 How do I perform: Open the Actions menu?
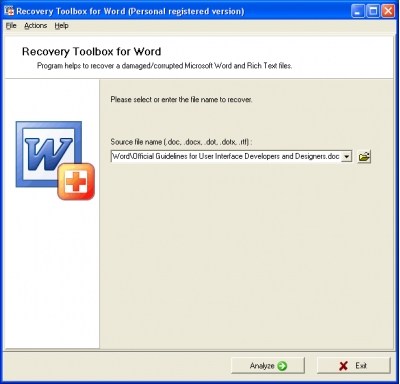click(x=35, y=26)
